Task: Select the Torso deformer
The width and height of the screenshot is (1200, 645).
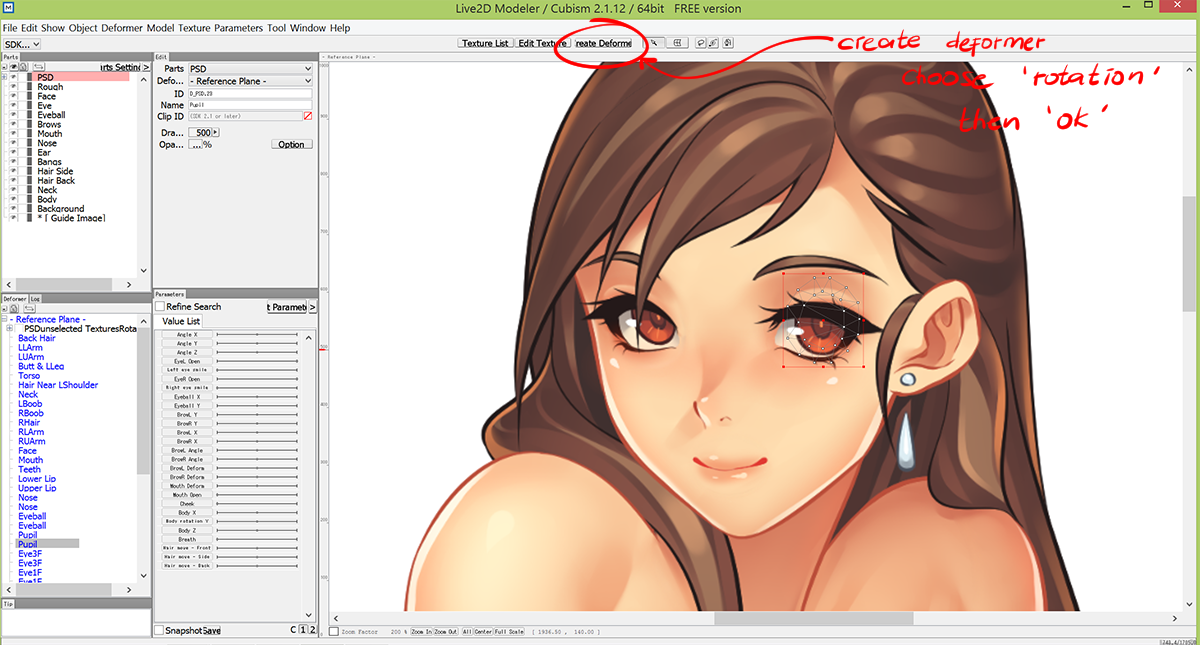Action: coord(29,376)
